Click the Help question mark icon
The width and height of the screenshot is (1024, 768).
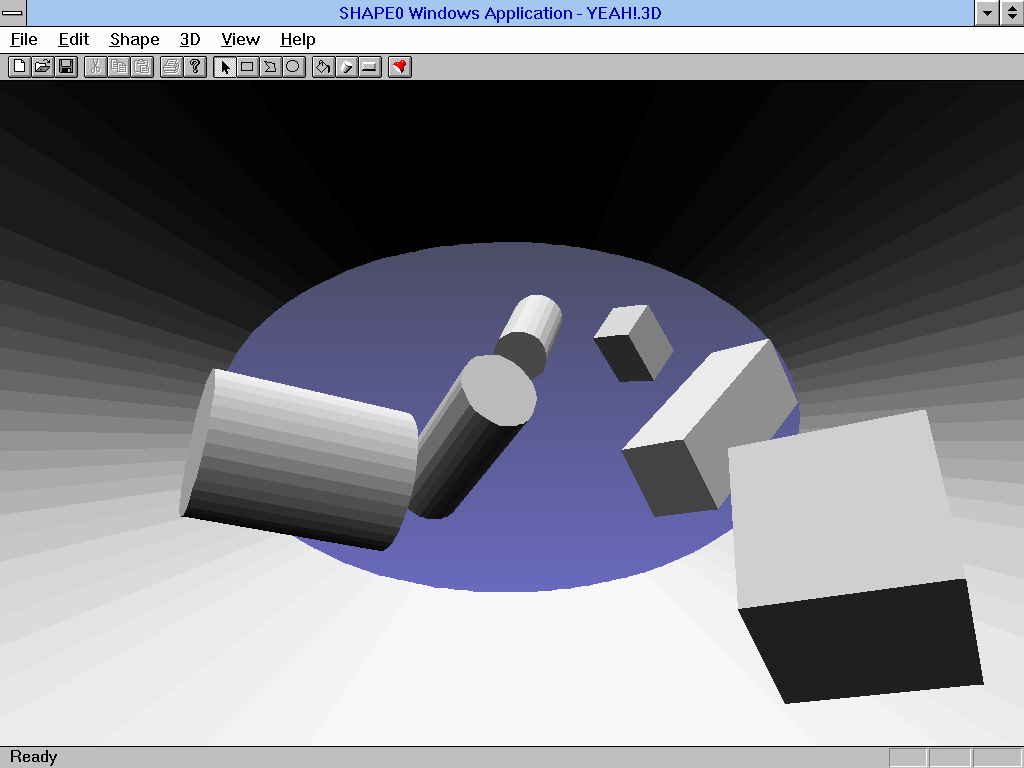(195, 67)
